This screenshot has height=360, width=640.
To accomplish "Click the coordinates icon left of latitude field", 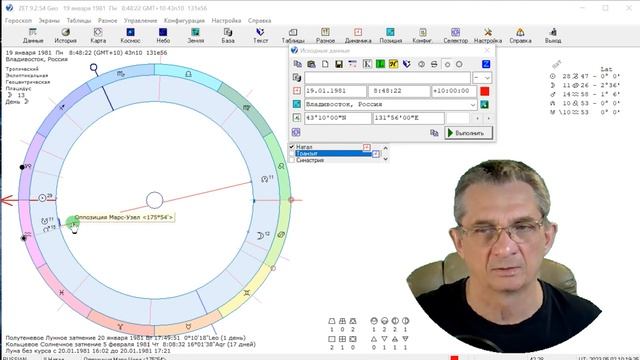I will coord(297,118).
